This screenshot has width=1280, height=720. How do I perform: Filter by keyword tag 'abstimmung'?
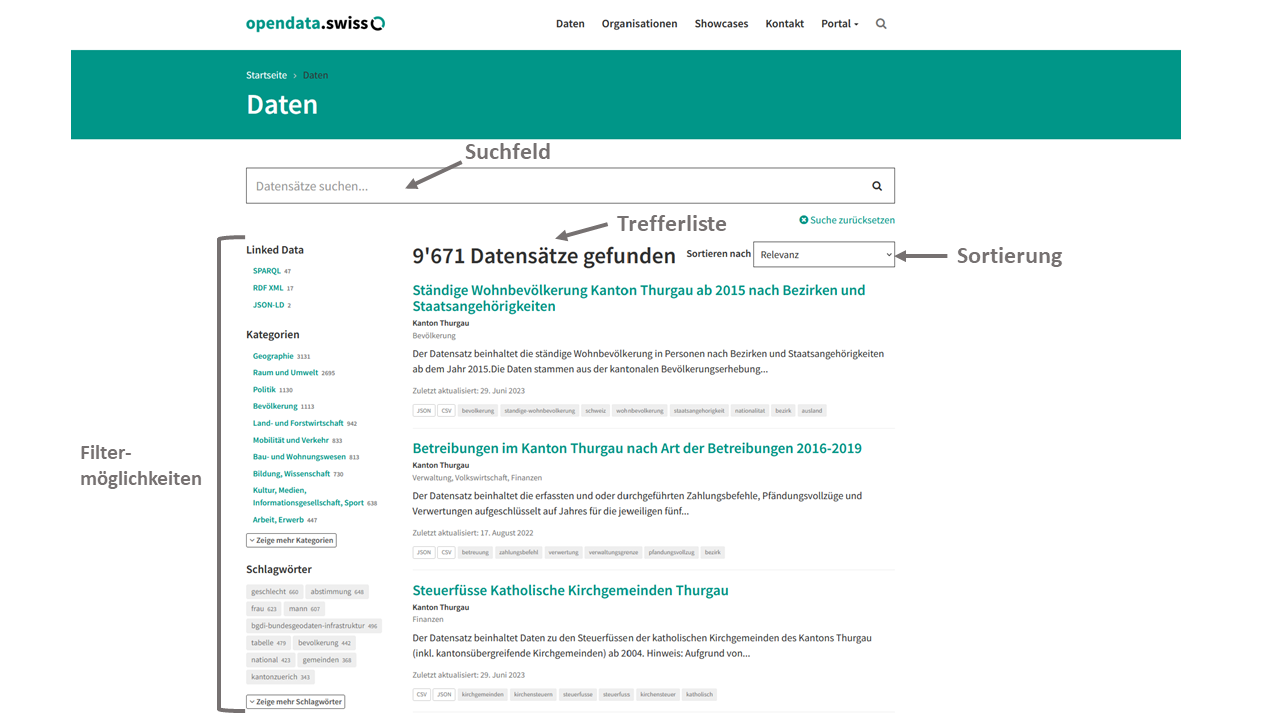(337, 592)
